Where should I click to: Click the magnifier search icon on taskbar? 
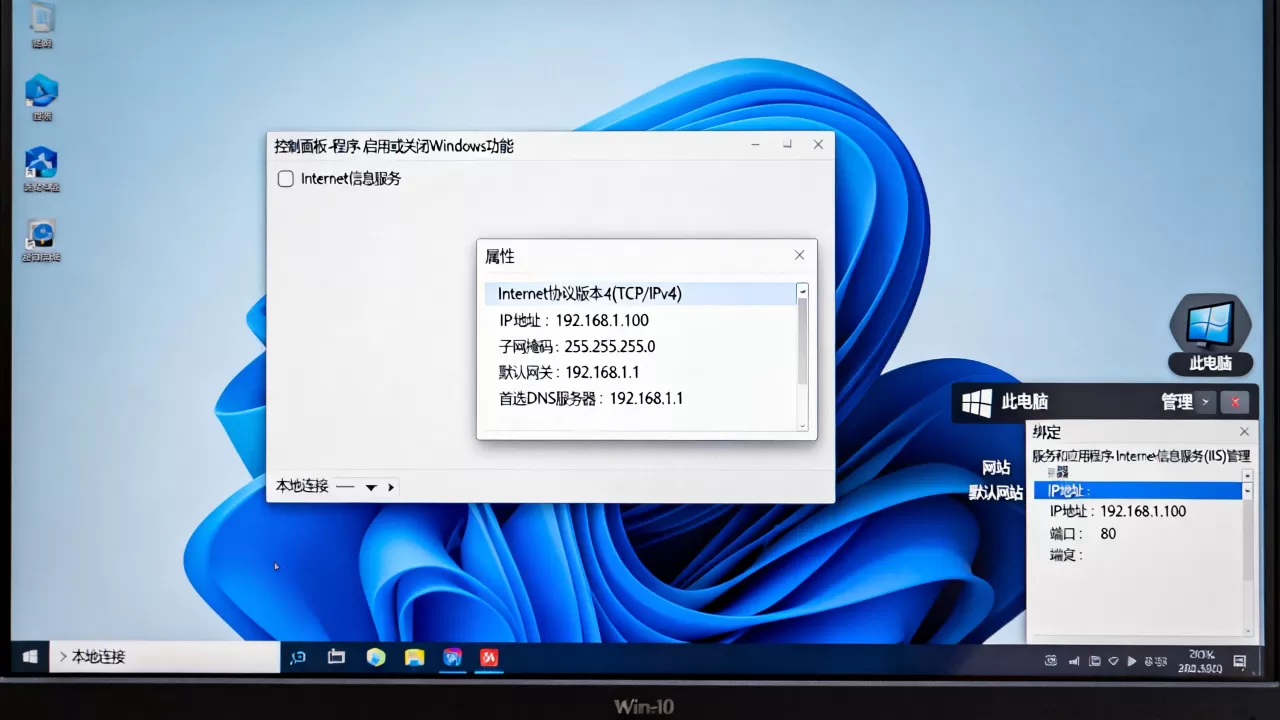tap(297, 657)
